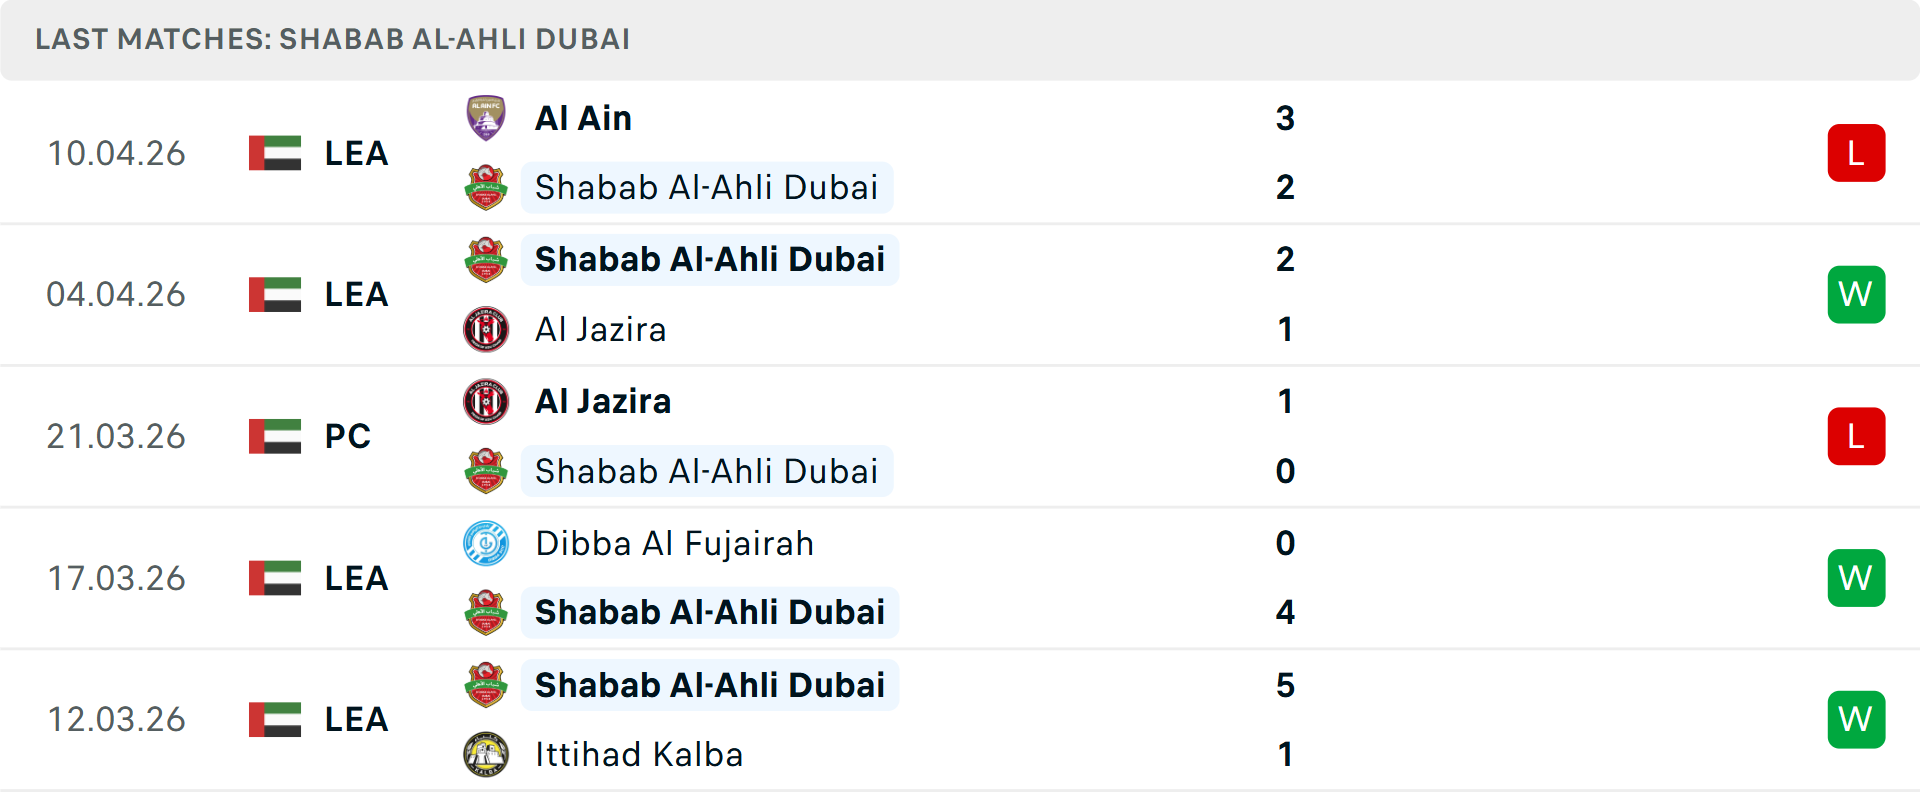Click the green W badge for the Al Jazira win
This screenshot has width=1920, height=792.
tap(1856, 294)
